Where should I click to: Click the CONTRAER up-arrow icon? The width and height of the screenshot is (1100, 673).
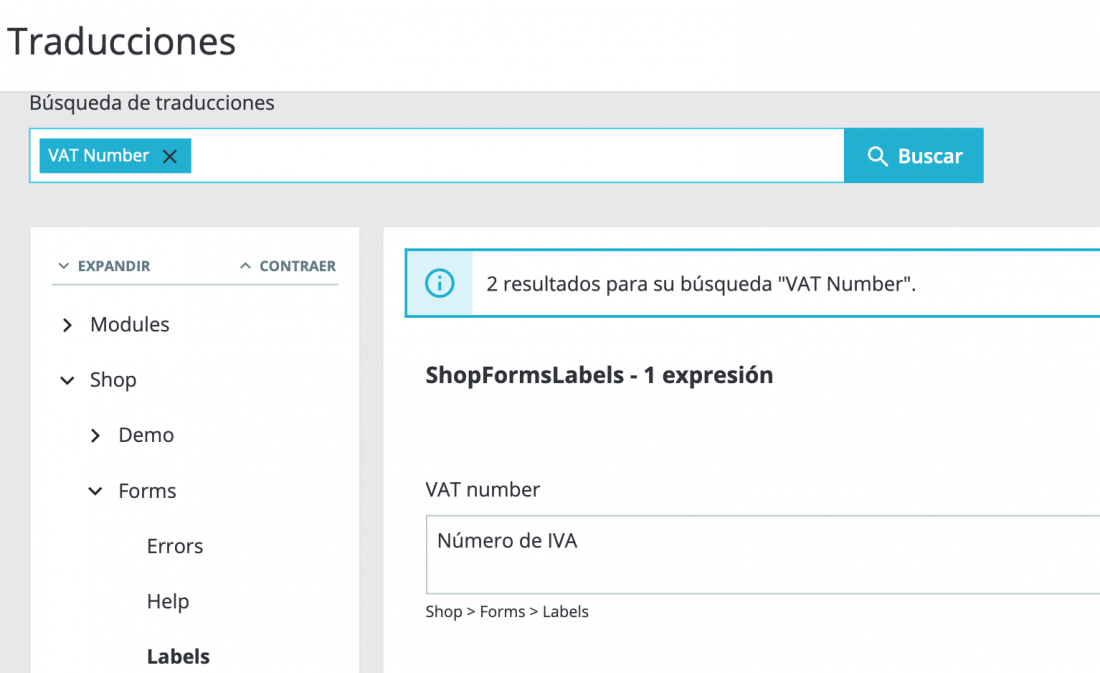[x=245, y=266]
